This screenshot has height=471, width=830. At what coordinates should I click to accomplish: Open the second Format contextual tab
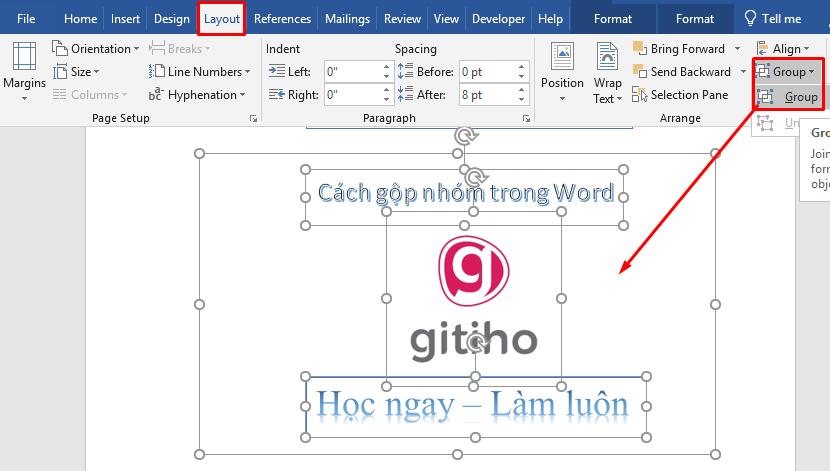(694, 19)
